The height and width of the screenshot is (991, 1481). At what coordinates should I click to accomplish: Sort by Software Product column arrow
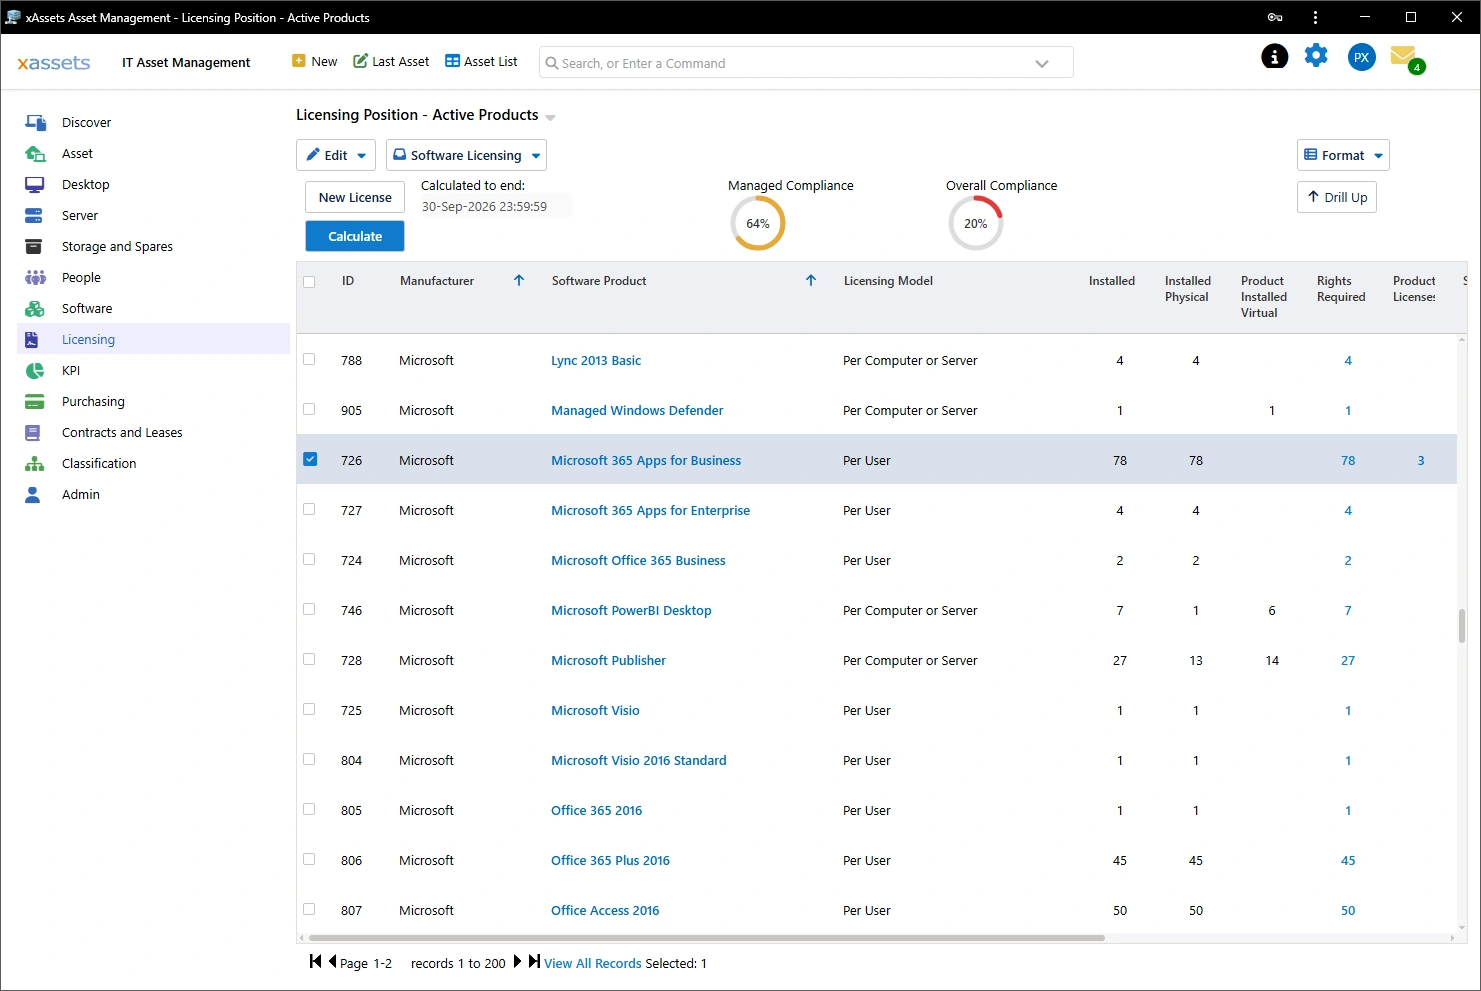click(x=811, y=281)
